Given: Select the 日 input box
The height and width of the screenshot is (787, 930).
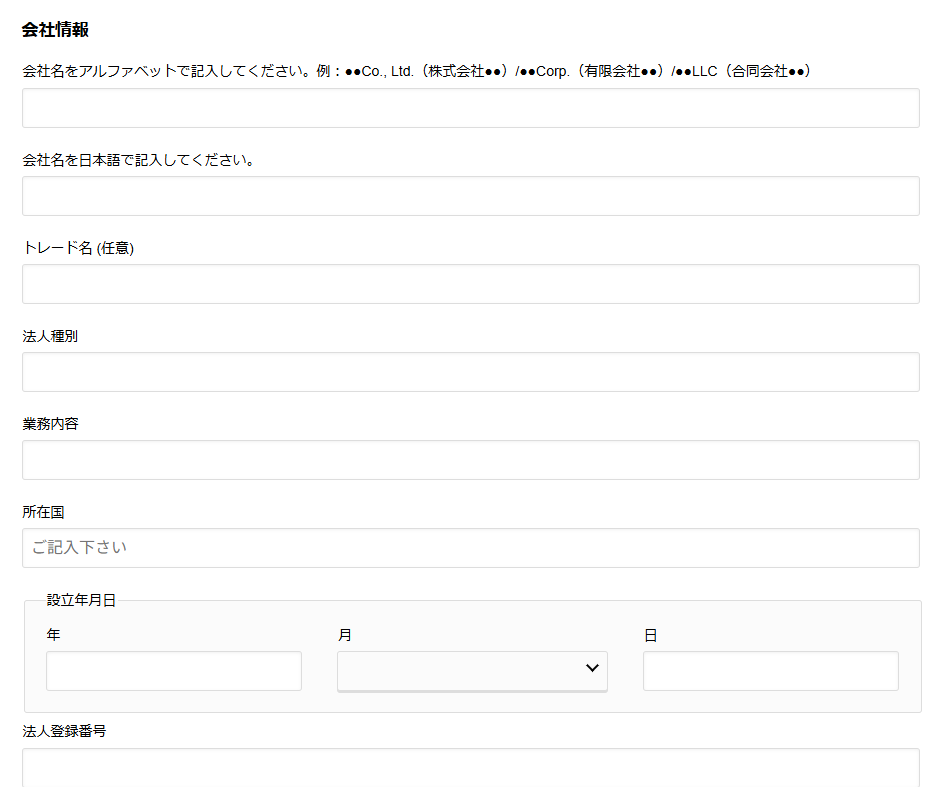Looking at the screenshot, I should (770, 671).
